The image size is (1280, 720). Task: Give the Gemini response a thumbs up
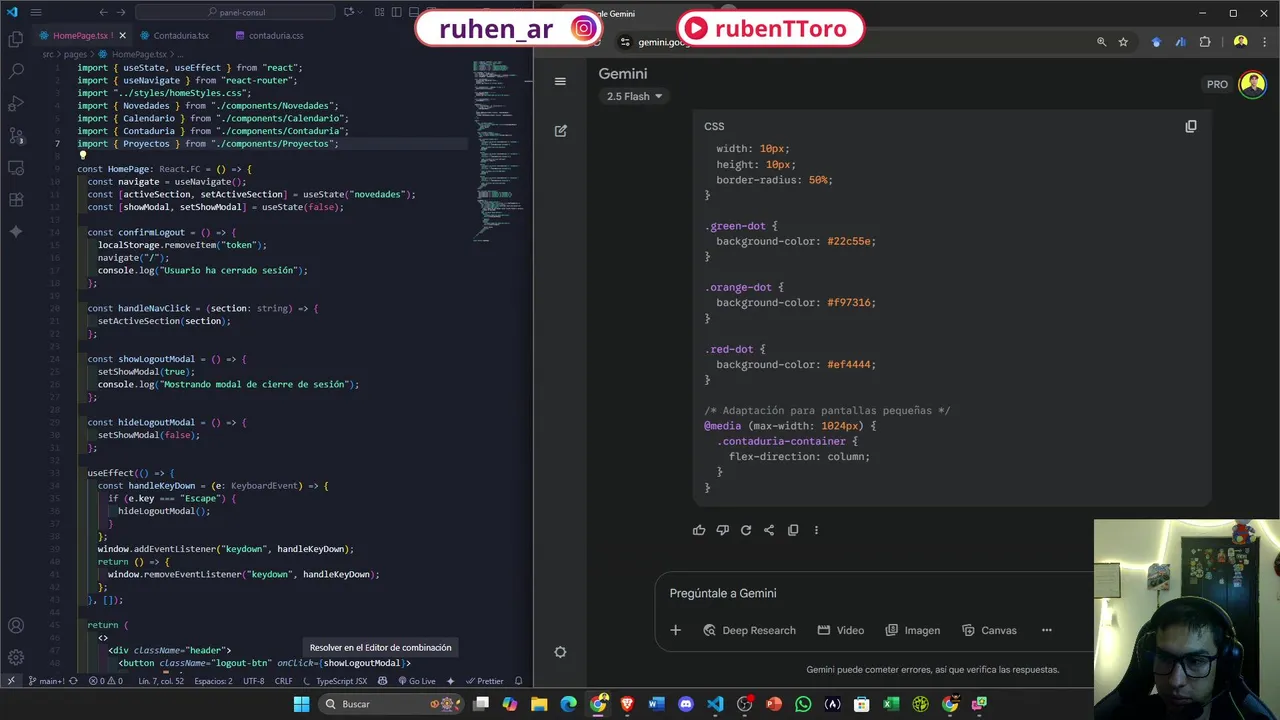(699, 530)
